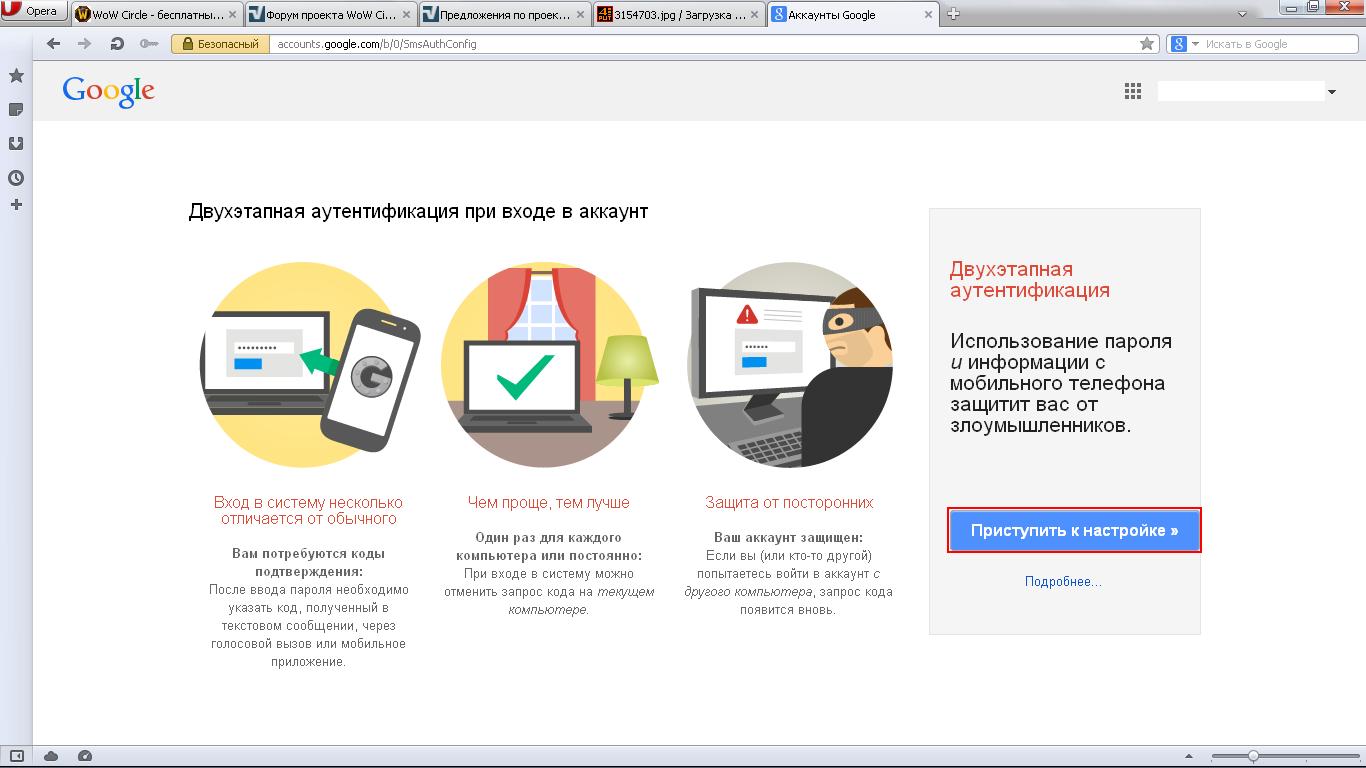Open the Downloads panel in the sidebar

pos(16,143)
